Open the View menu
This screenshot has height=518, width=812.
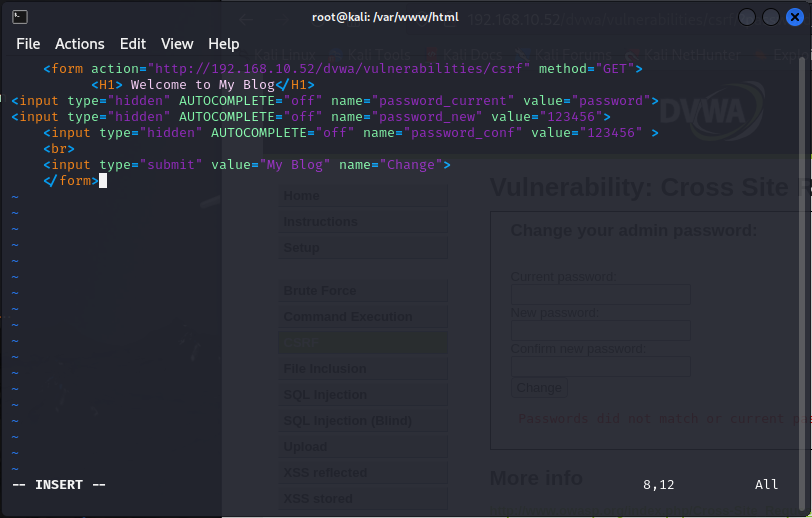[177, 44]
